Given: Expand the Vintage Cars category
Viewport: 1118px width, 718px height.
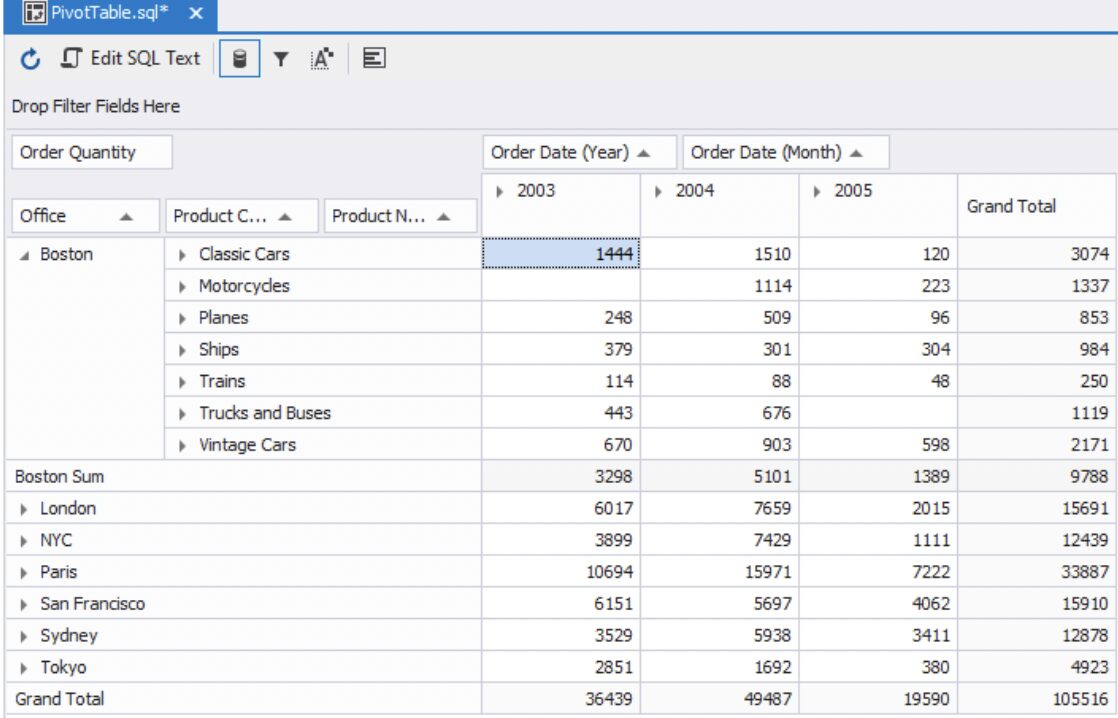Looking at the screenshot, I should pyautogui.click(x=183, y=446).
